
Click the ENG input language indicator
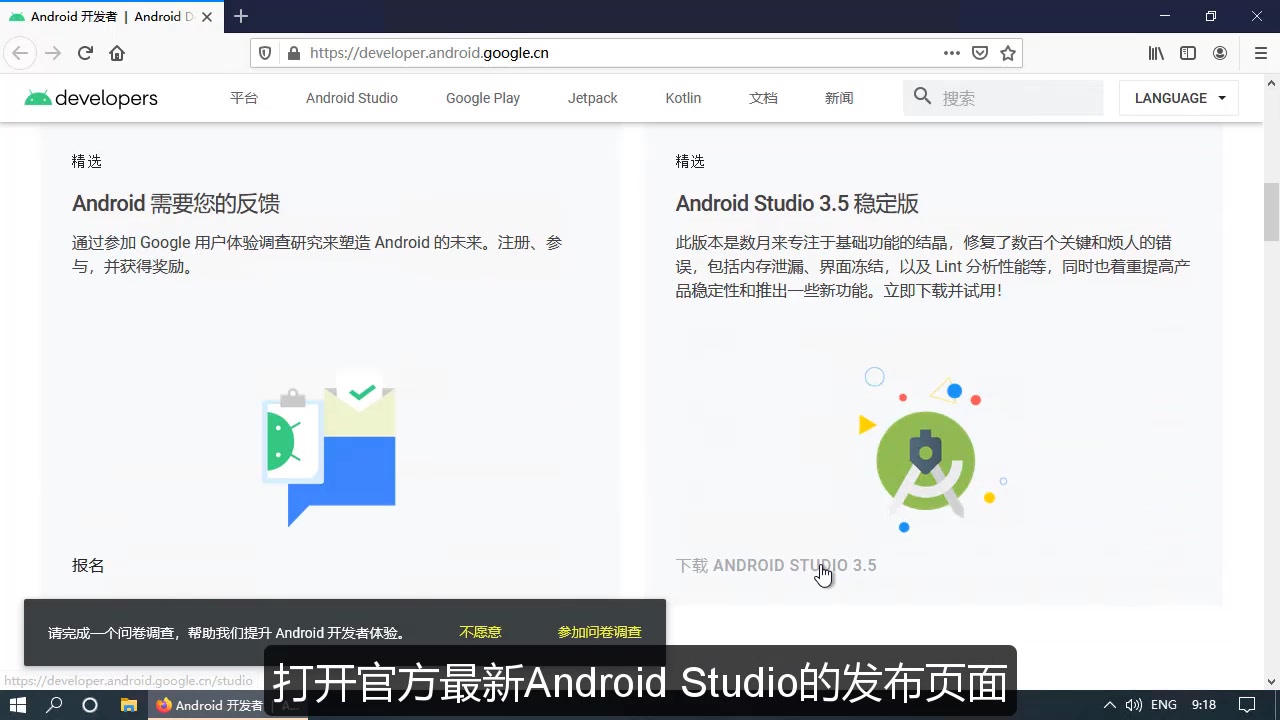[x=1164, y=705]
